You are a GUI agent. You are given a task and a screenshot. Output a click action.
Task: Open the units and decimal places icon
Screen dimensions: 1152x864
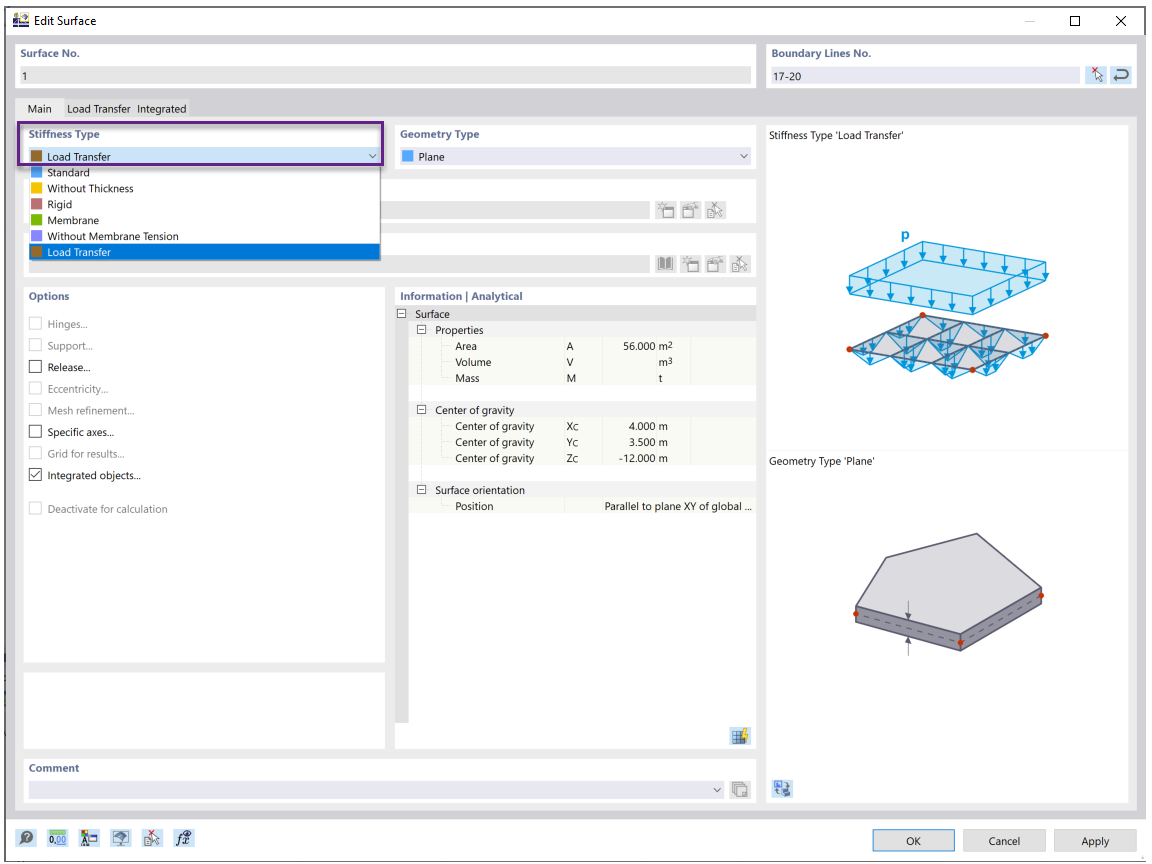point(57,838)
